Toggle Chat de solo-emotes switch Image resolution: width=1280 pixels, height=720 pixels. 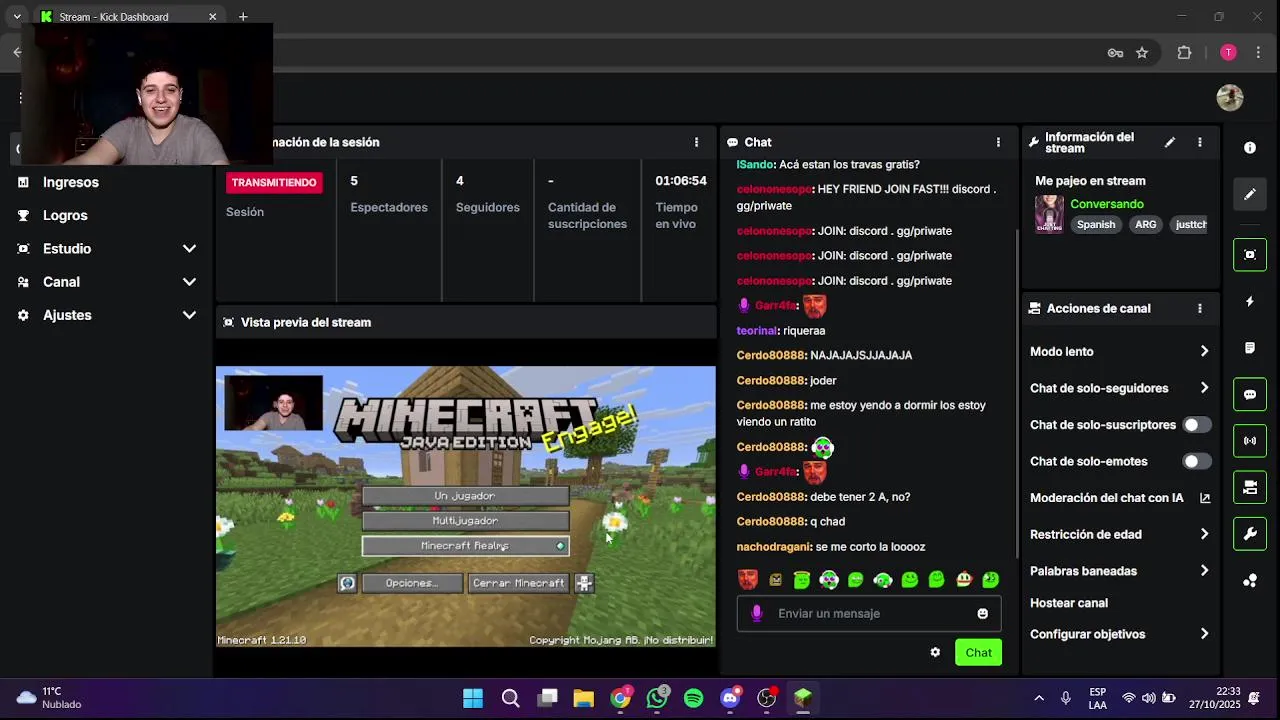click(x=1197, y=461)
